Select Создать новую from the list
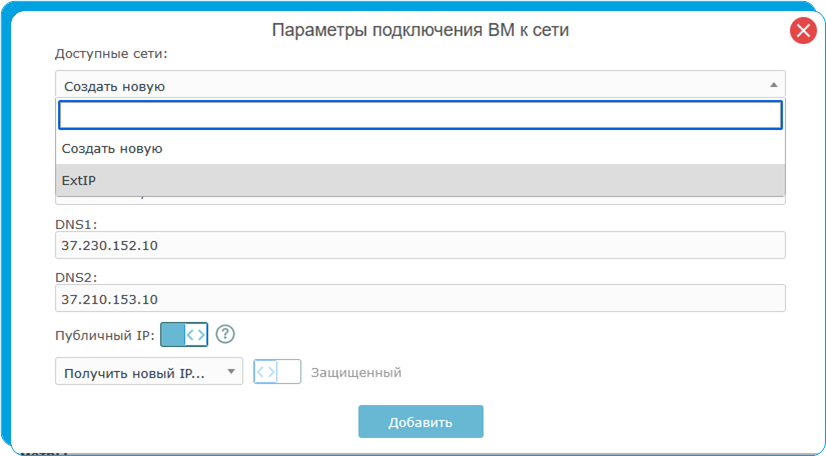The image size is (826, 456). click(112, 148)
